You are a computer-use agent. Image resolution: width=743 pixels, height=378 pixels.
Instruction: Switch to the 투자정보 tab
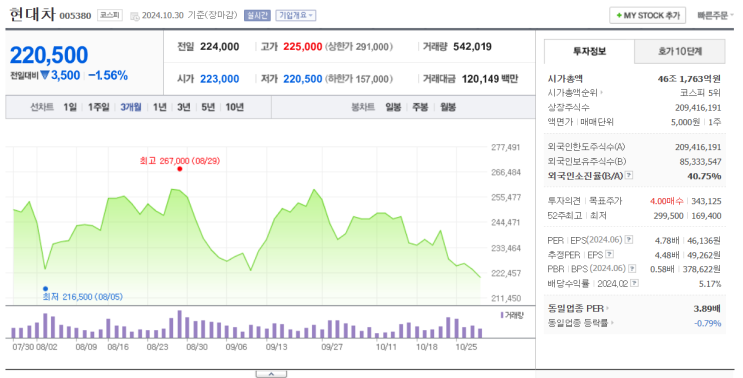(589, 51)
